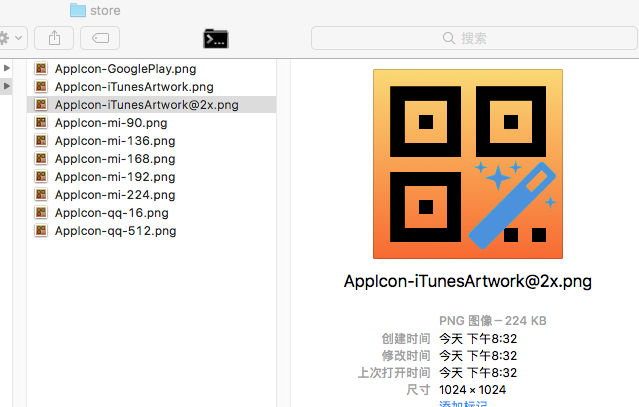Click file icon of AppIcon-iTunesArtwork.png
Screen dimensions: 639x407
tap(41, 86)
